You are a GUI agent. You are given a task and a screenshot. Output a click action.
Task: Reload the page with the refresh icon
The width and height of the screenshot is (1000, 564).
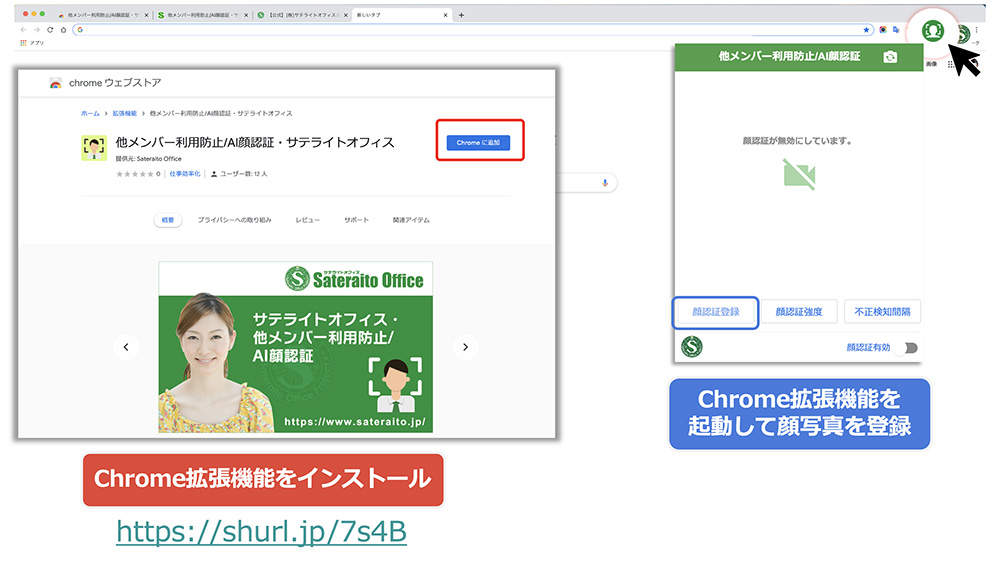click(50, 29)
